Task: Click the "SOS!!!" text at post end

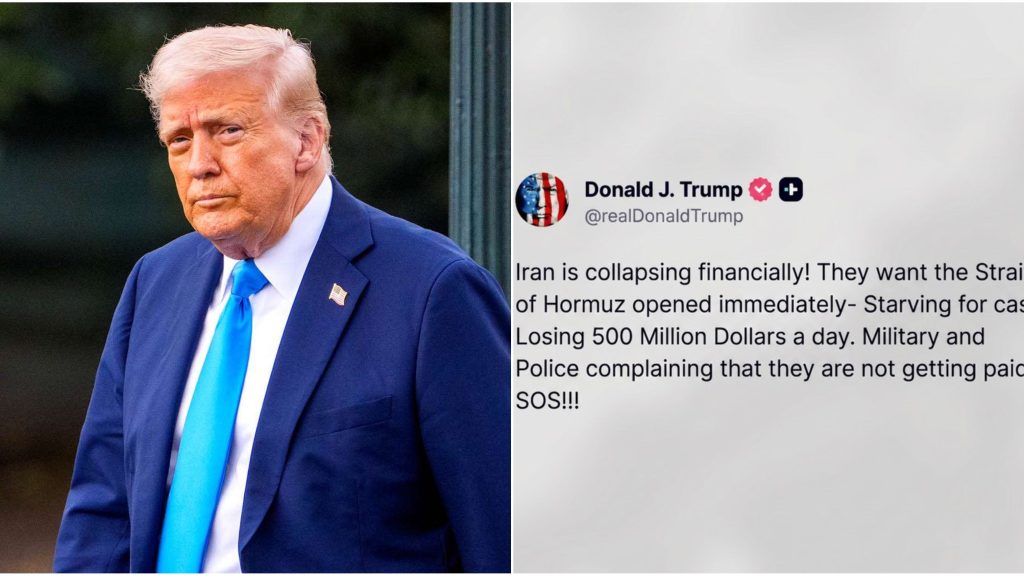Action: (547, 400)
